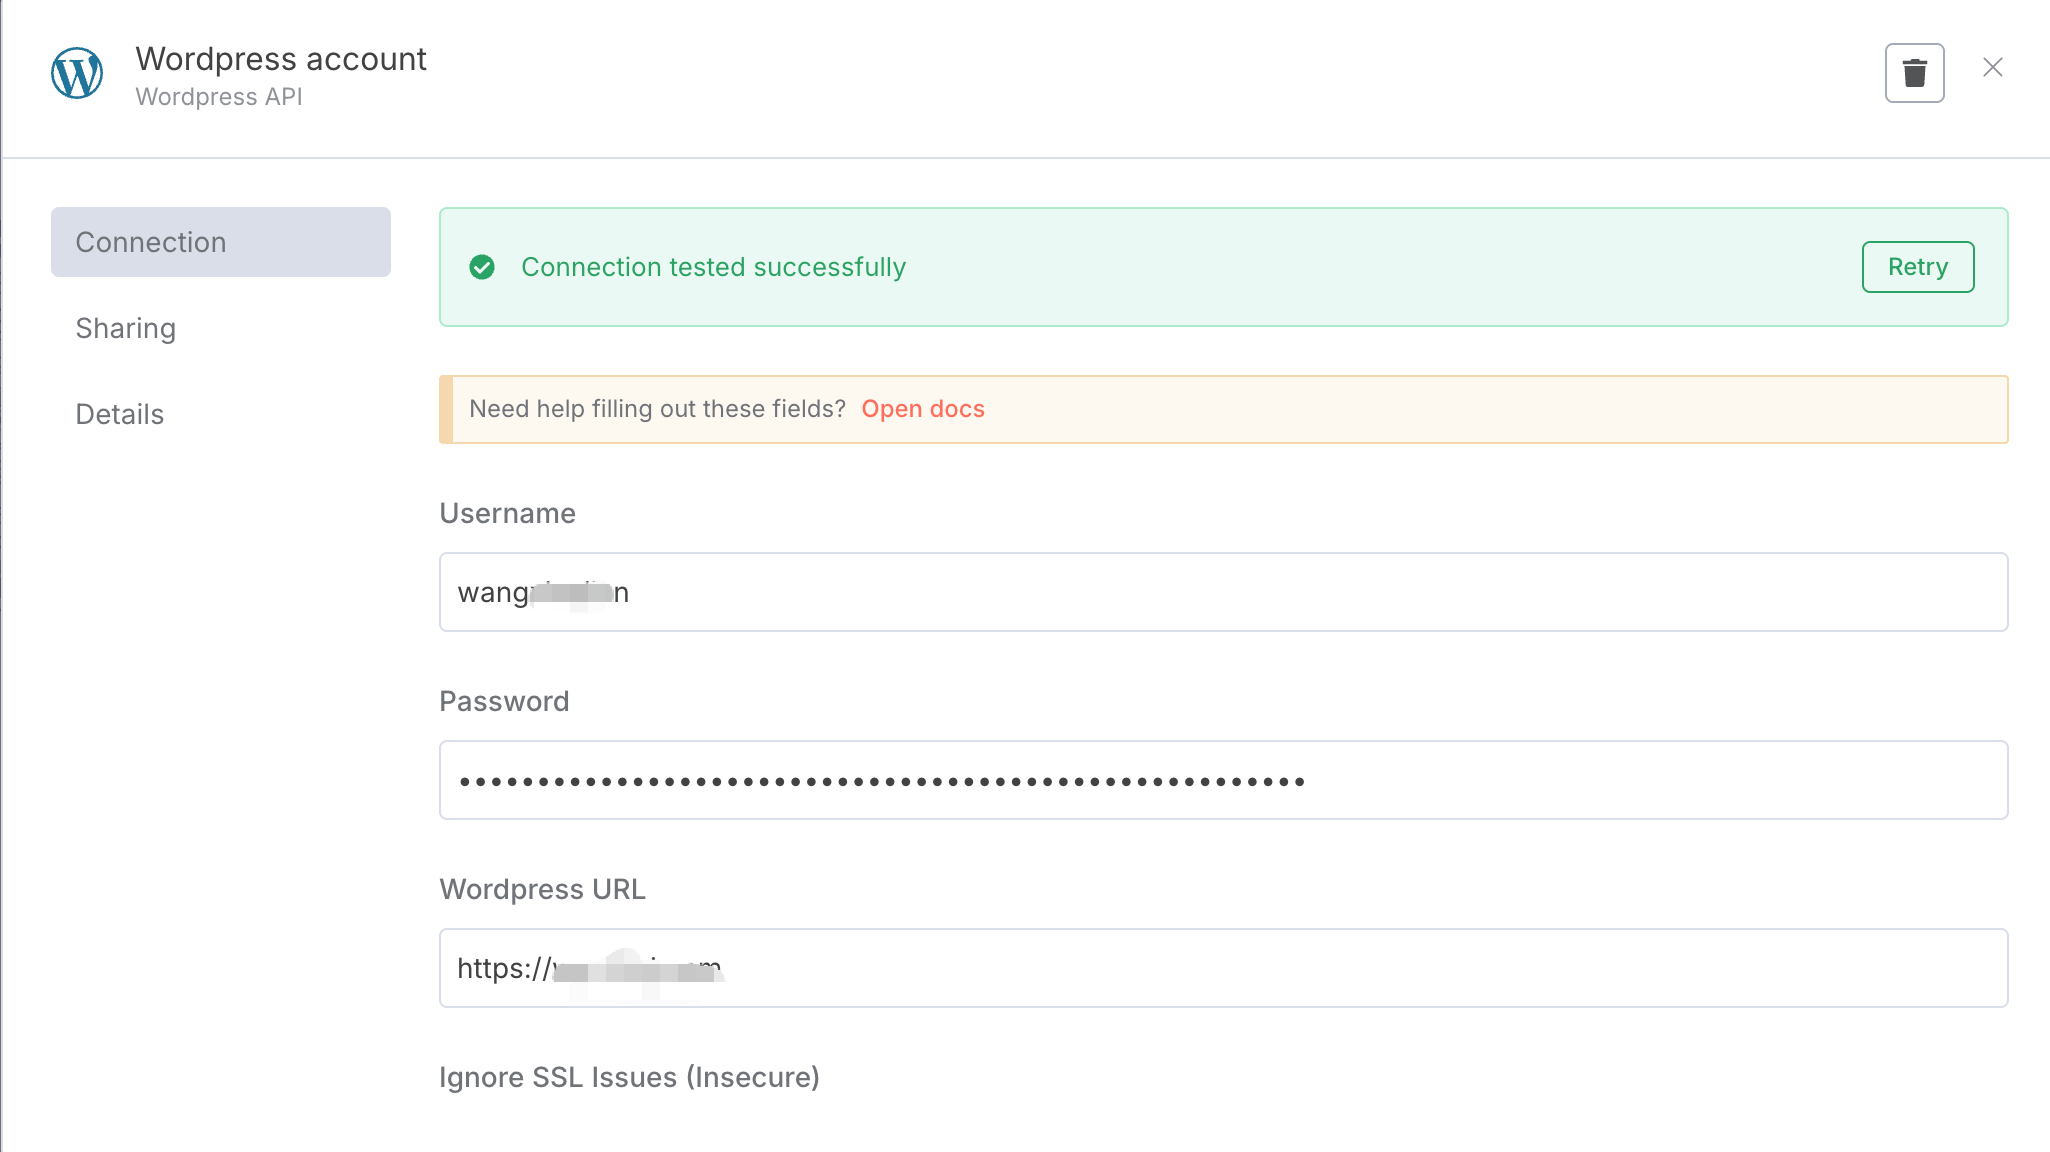Click into the Password field

tap(1223, 780)
